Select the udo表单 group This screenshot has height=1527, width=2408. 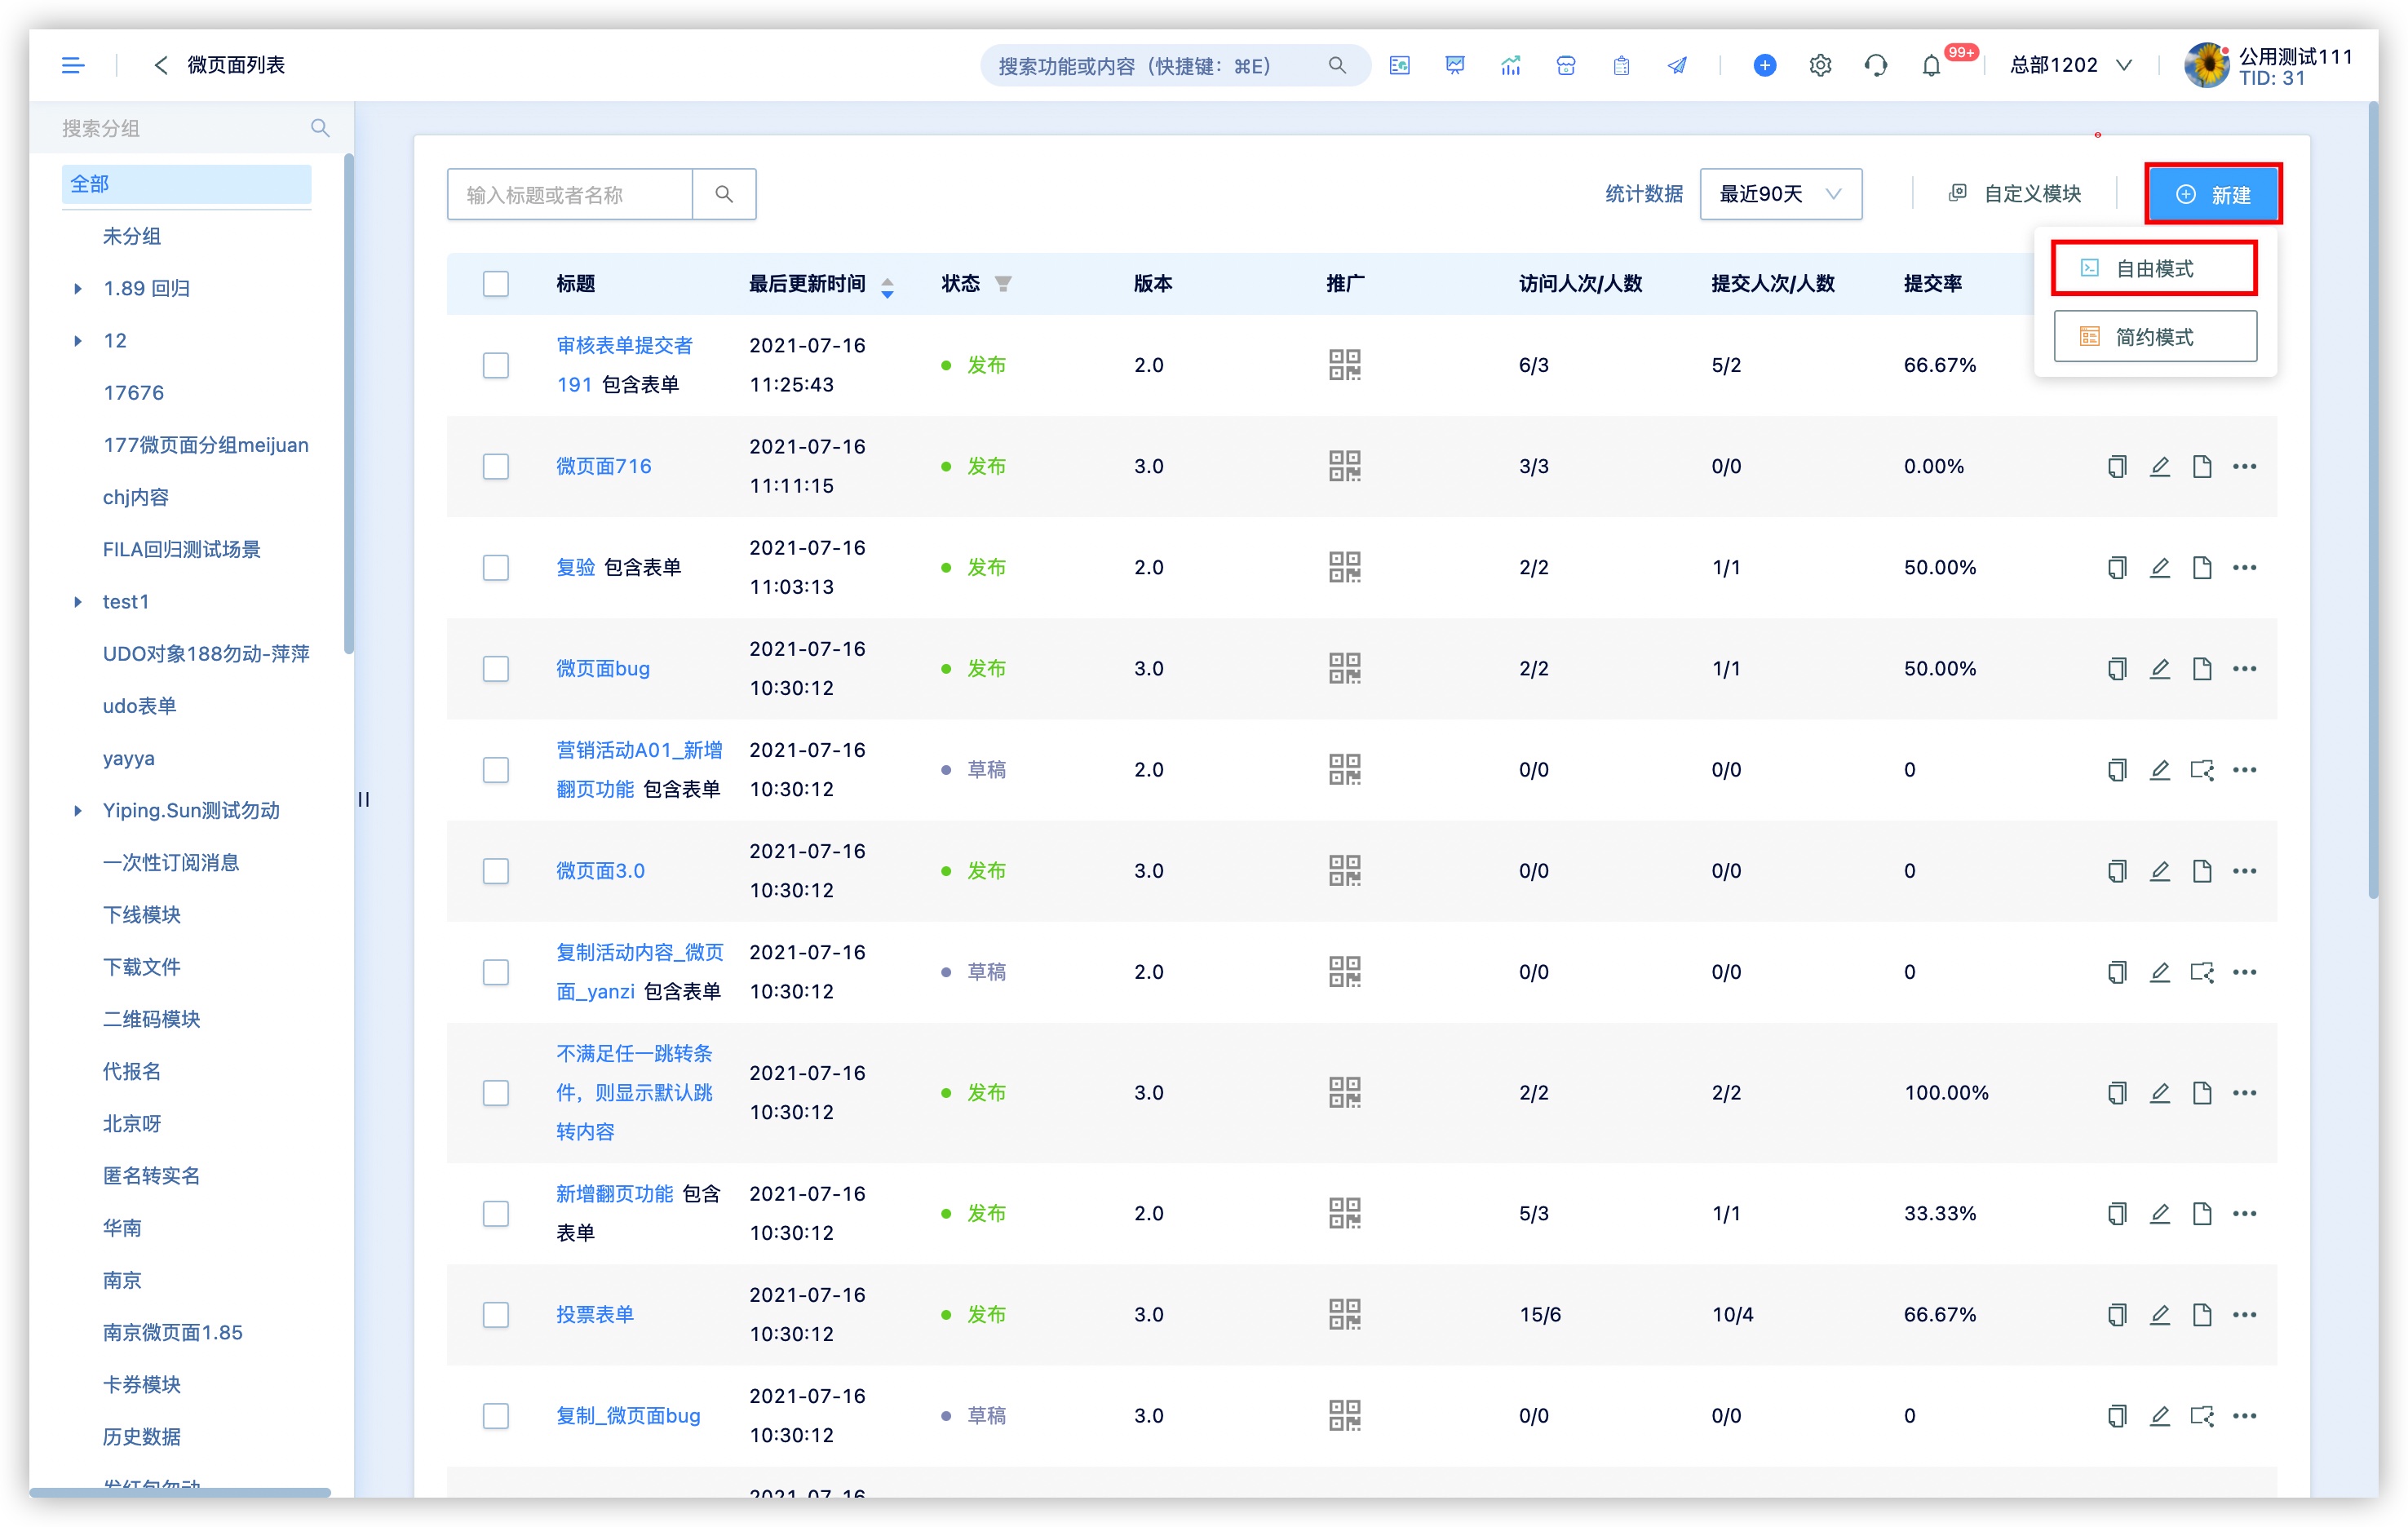click(139, 706)
